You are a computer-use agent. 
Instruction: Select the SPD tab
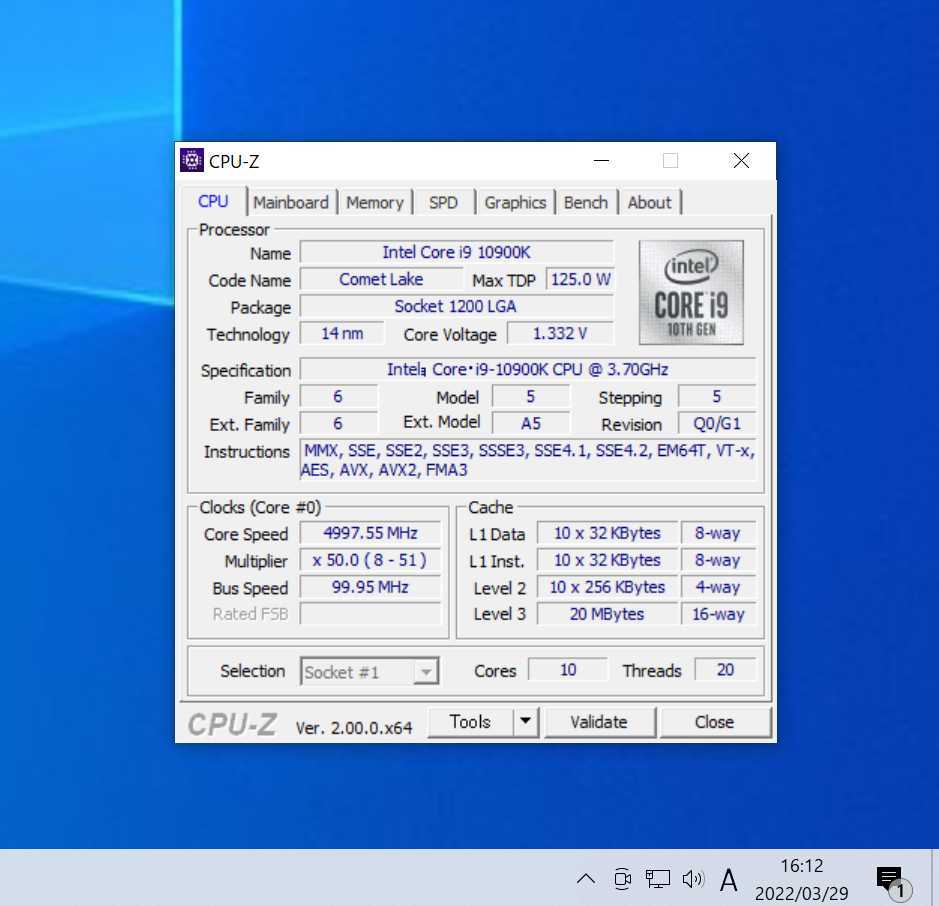tap(443, 202)
